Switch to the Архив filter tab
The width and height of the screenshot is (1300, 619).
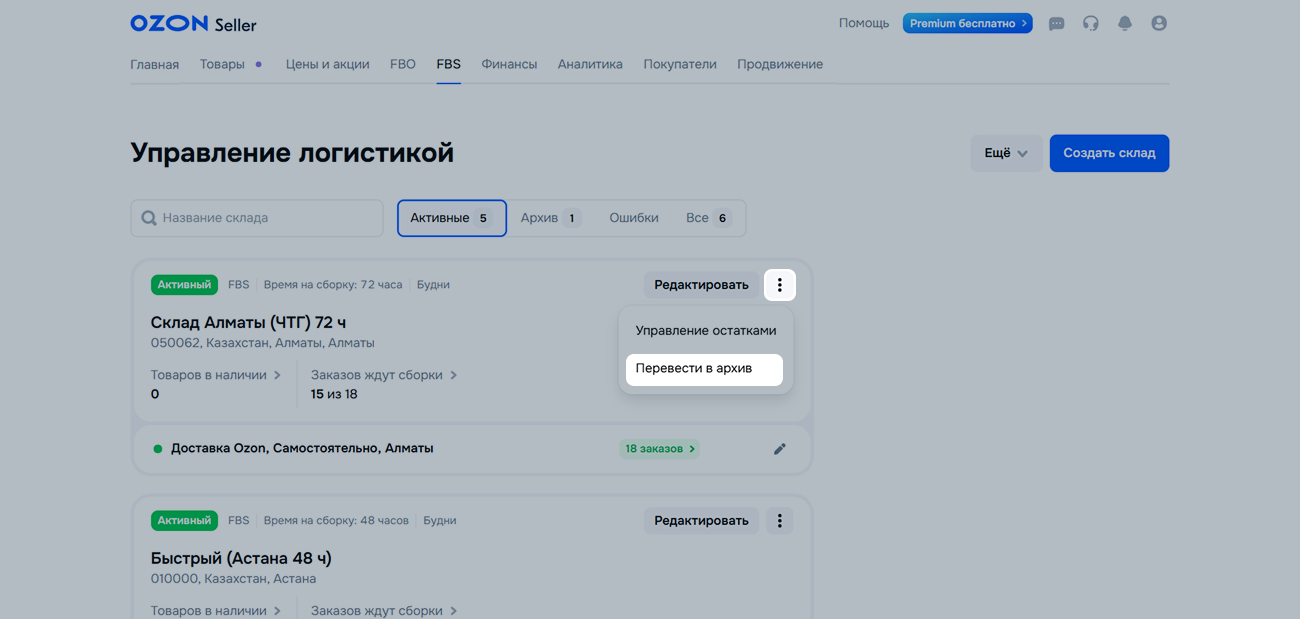click(550, 218)
